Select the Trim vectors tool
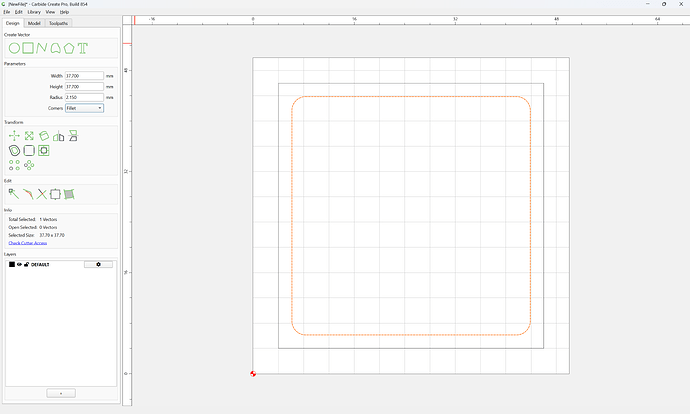This screenshot has height=414, width=690. tap(28, 194)
